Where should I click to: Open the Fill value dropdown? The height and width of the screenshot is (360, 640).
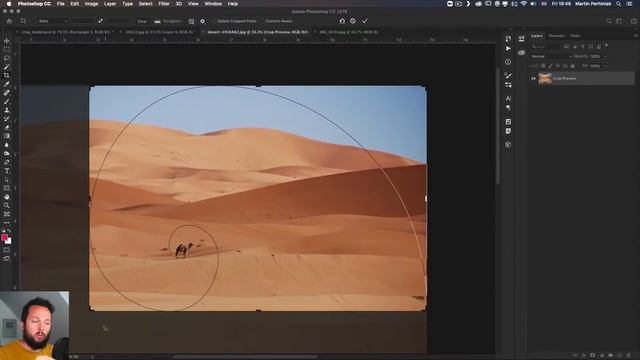(x=605, y=66)
